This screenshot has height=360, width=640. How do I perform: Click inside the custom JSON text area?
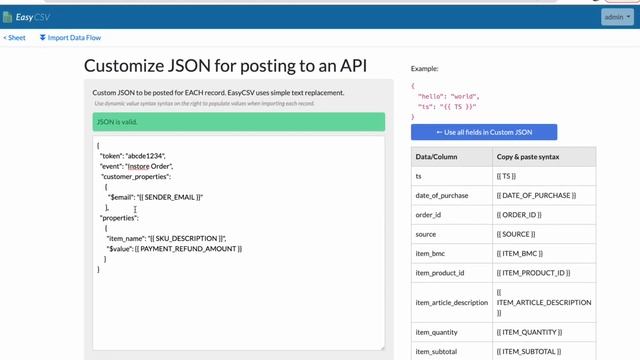pyautogui.click(x=238, y=243)
